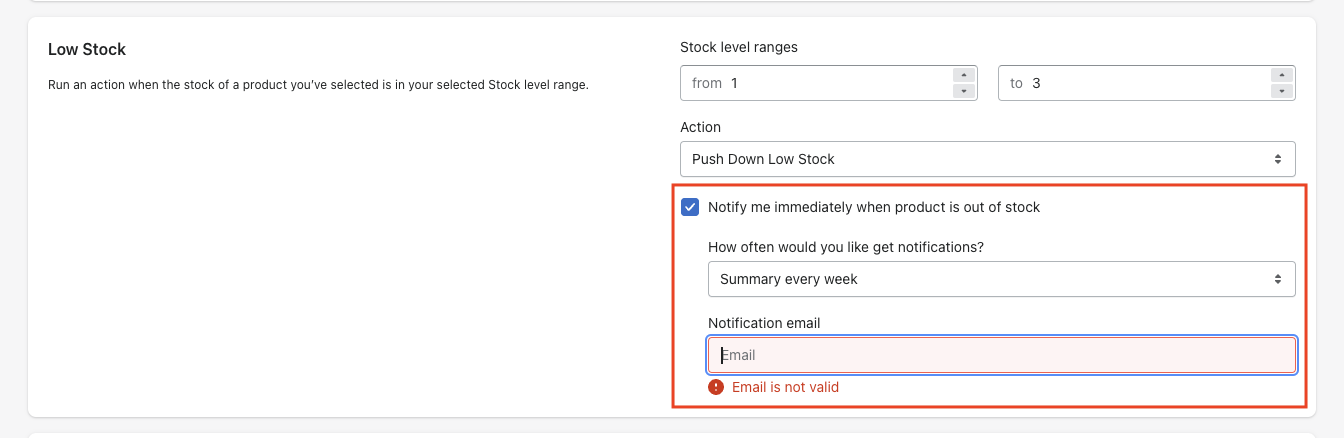
Task: Click the Low Stock section heading
Action: click(x=87, y=49)
